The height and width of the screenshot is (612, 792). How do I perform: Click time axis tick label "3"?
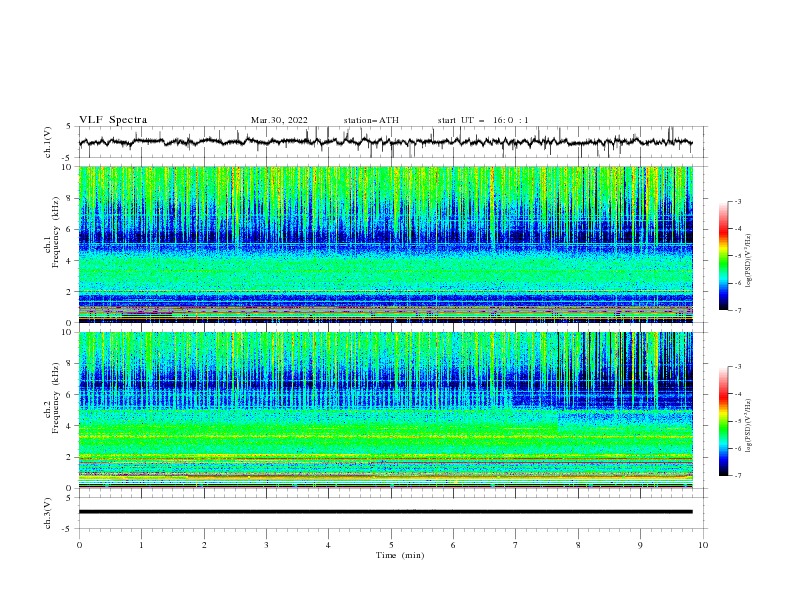click(266, 545)
